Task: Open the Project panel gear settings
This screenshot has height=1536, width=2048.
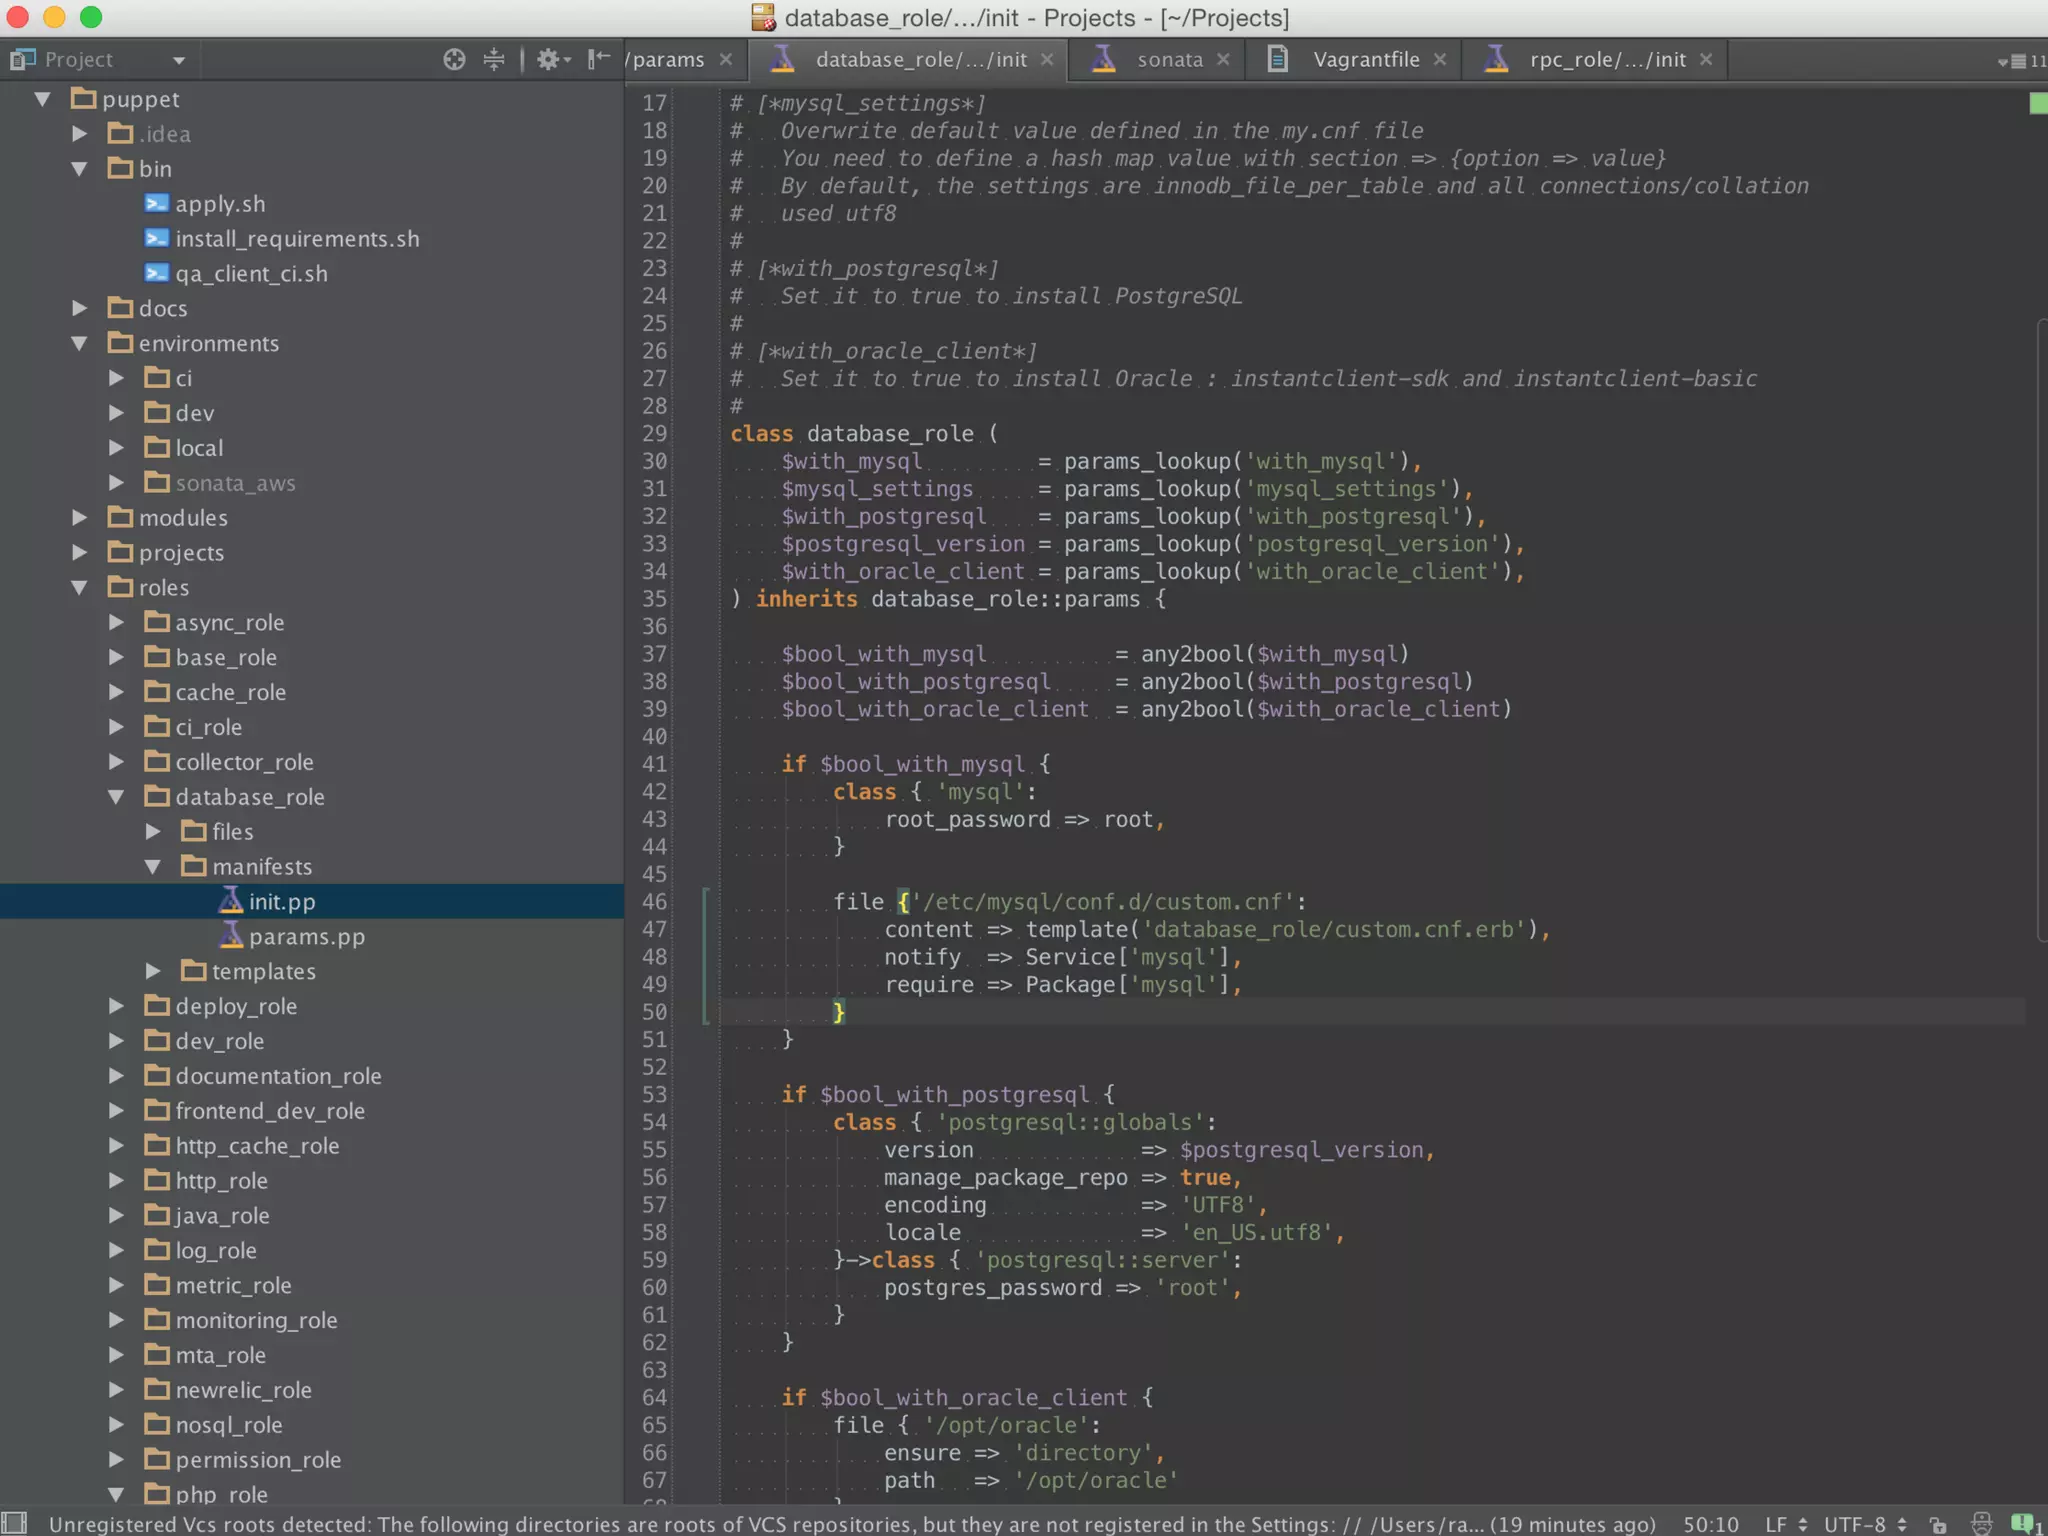Action: [x=551, y=60]
